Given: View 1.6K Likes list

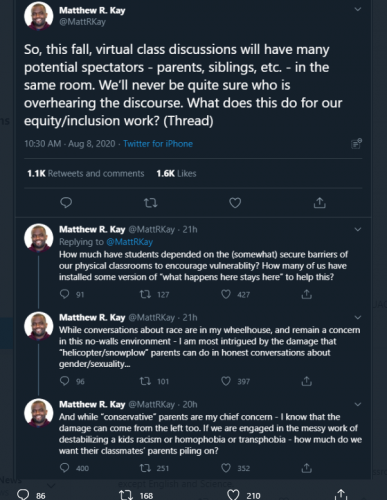Looking at the screenshot, I should tap(176, 173).
